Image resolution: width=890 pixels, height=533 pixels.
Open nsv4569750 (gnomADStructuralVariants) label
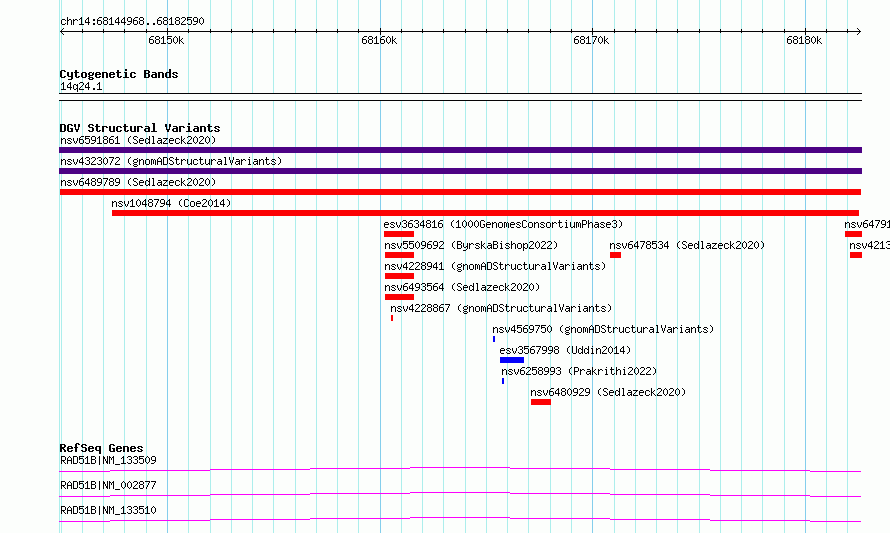(x=603, y=329)
